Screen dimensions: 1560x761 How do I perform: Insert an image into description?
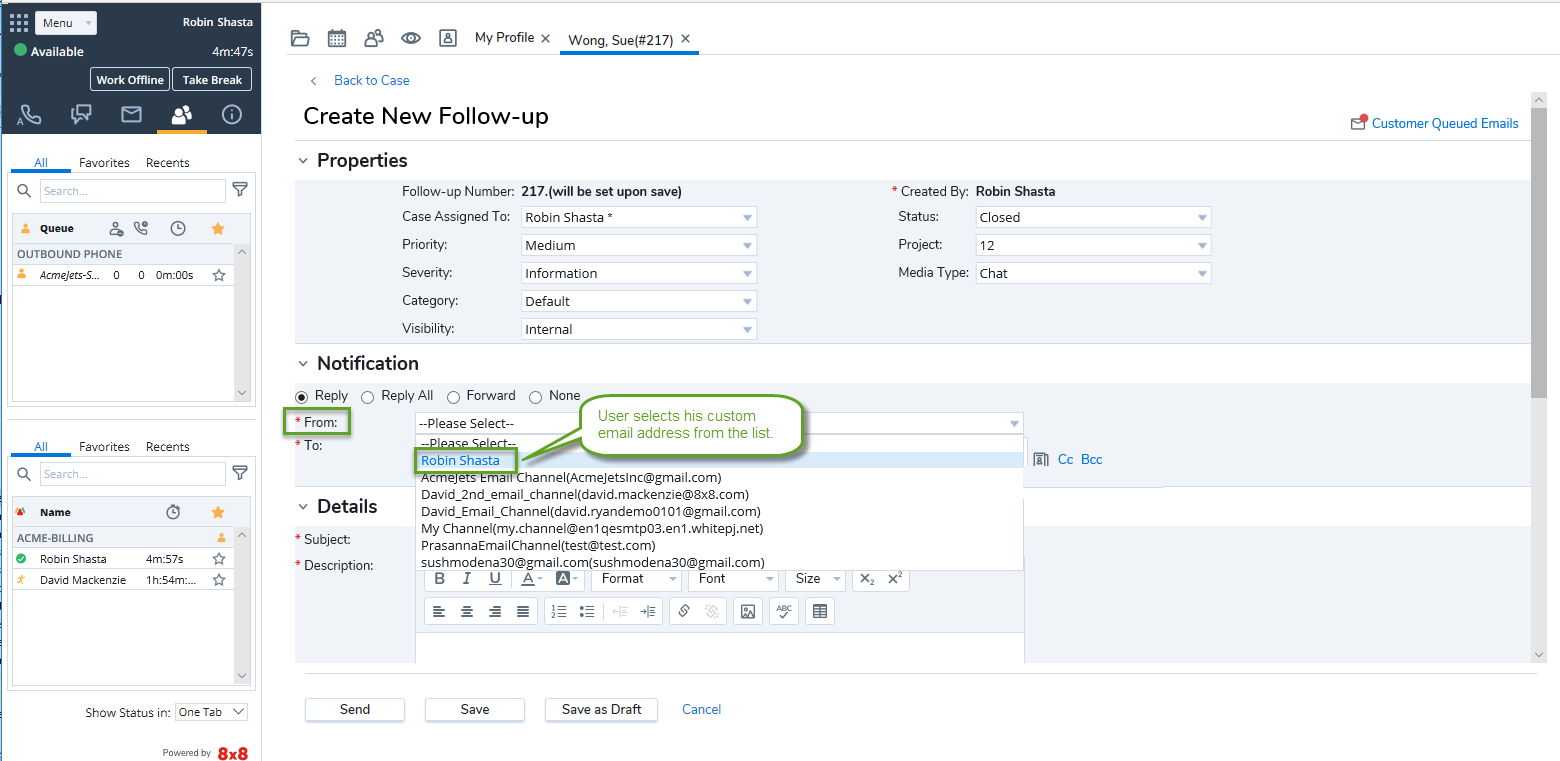(747, 611)
